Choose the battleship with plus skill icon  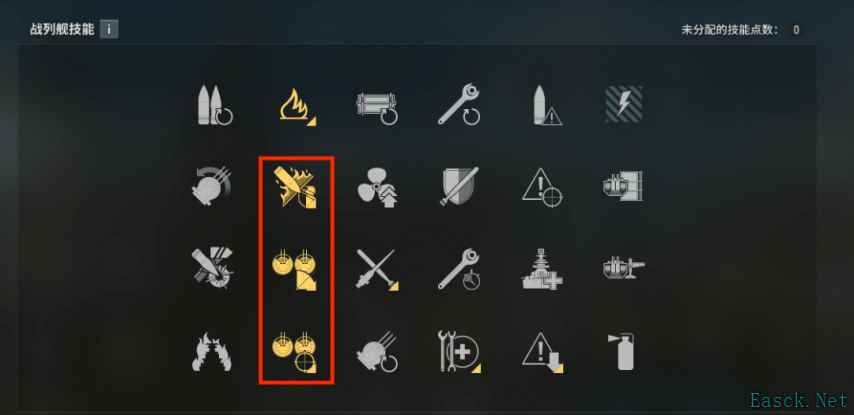(542, 269)
